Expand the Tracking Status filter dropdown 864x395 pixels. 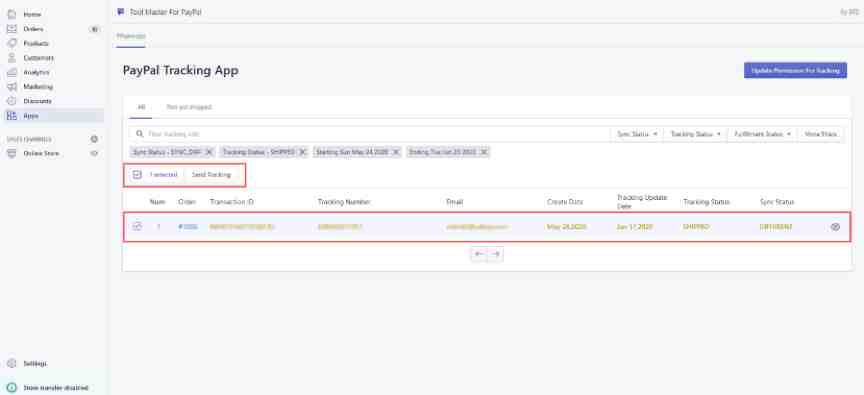coord(695,134)
